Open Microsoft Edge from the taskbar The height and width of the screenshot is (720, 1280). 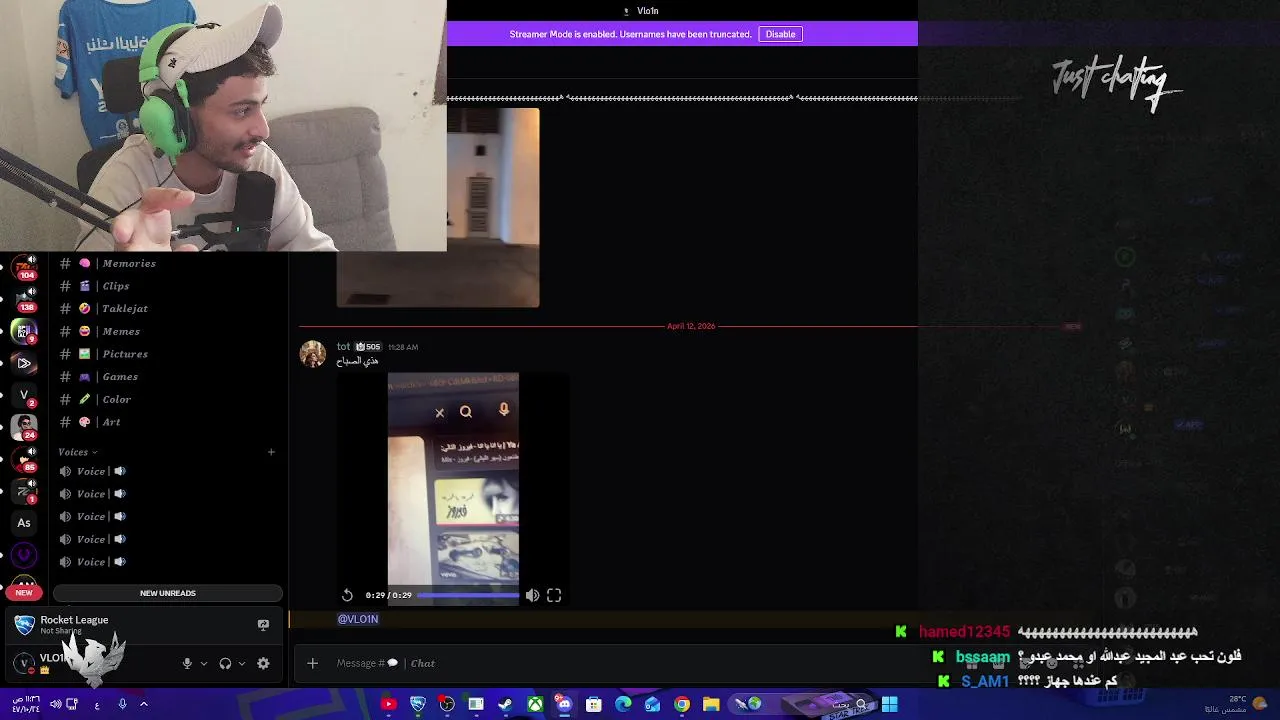pyautogui.click(x=623, y=704)
